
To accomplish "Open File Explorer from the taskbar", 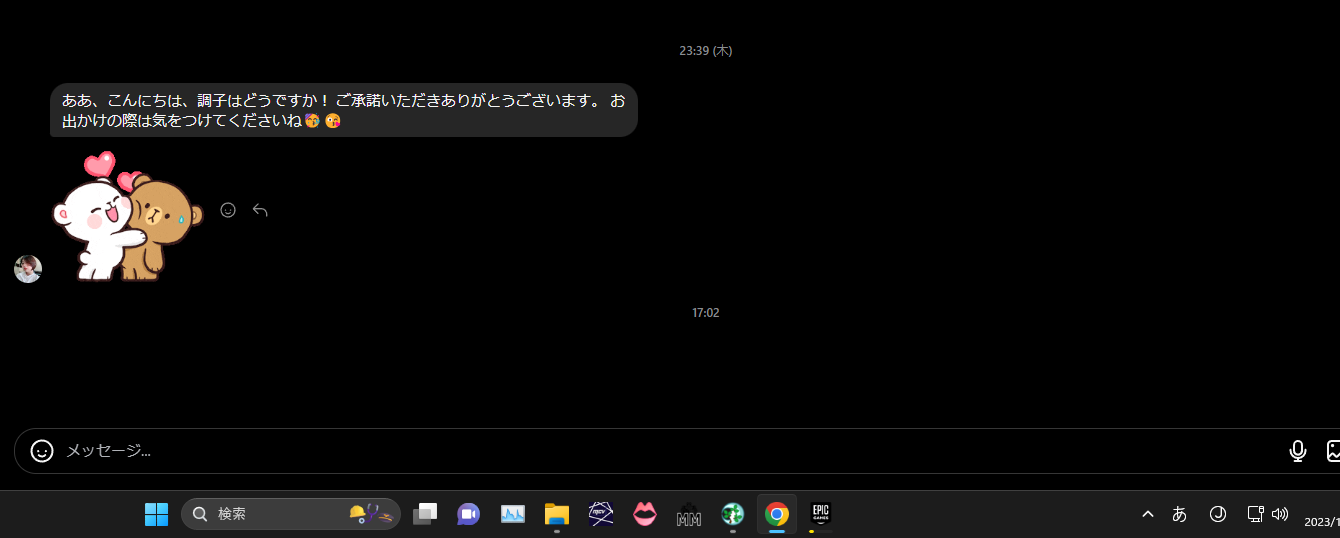I will click(x=557, y=514).
